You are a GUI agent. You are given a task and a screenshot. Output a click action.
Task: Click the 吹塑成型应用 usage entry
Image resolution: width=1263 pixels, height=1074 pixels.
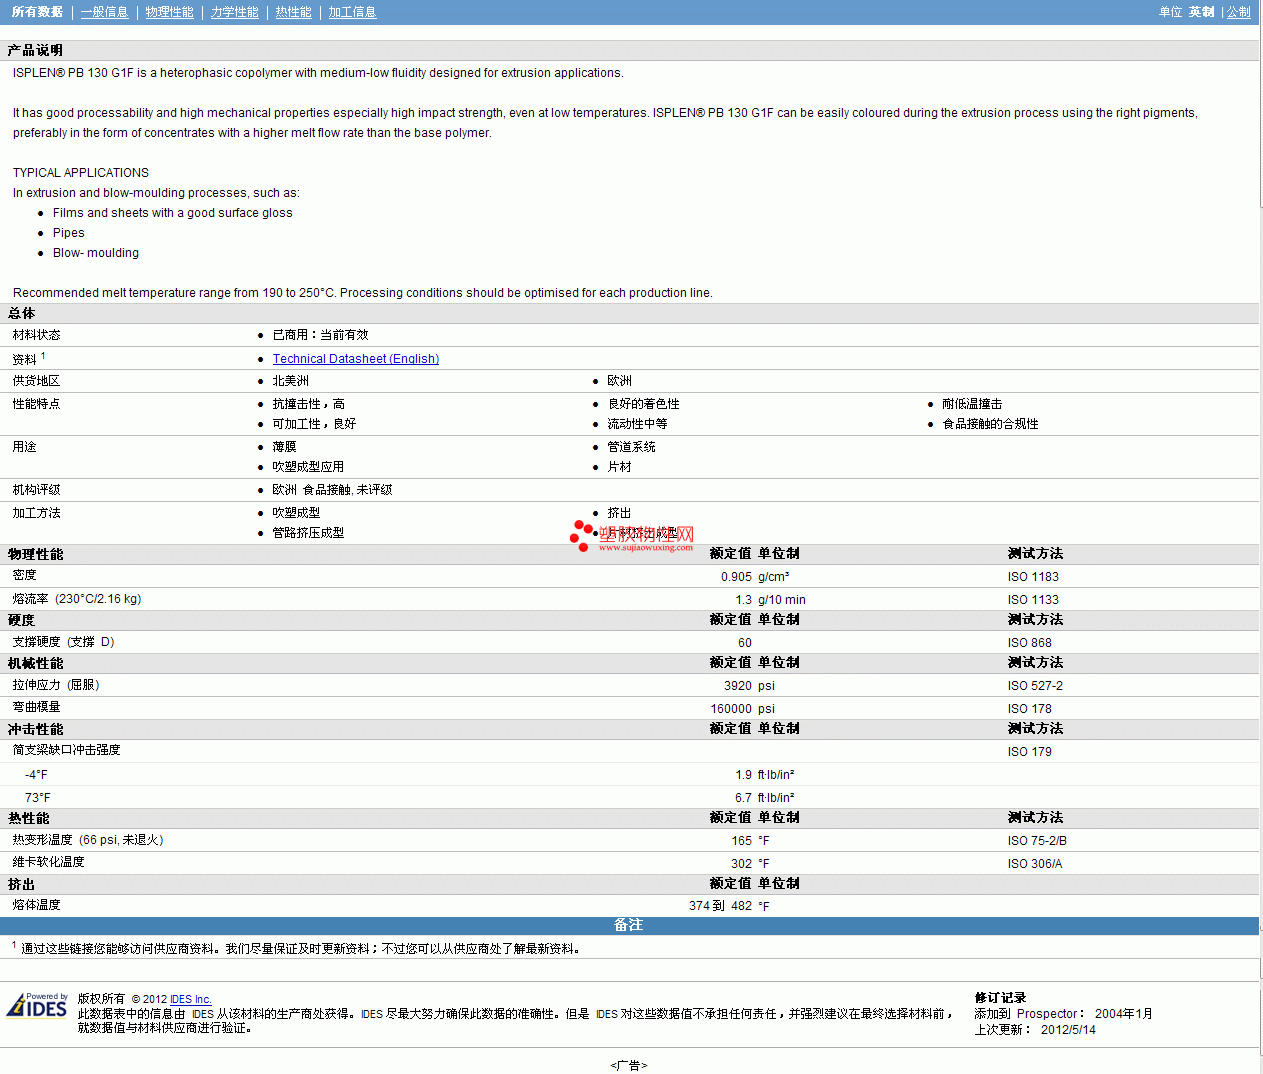coord(309,467)
